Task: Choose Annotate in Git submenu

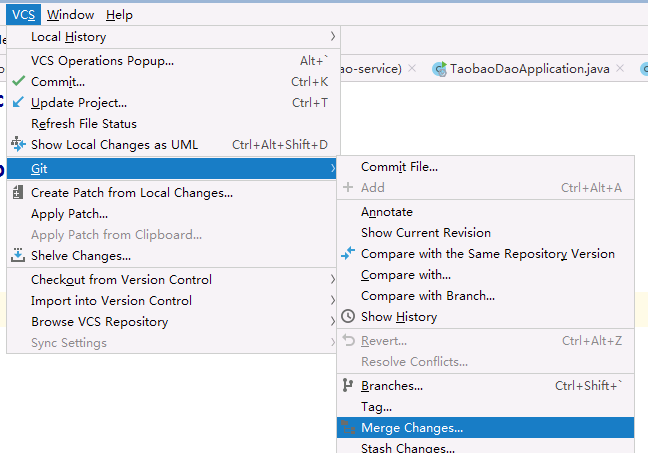Action: 486,212
